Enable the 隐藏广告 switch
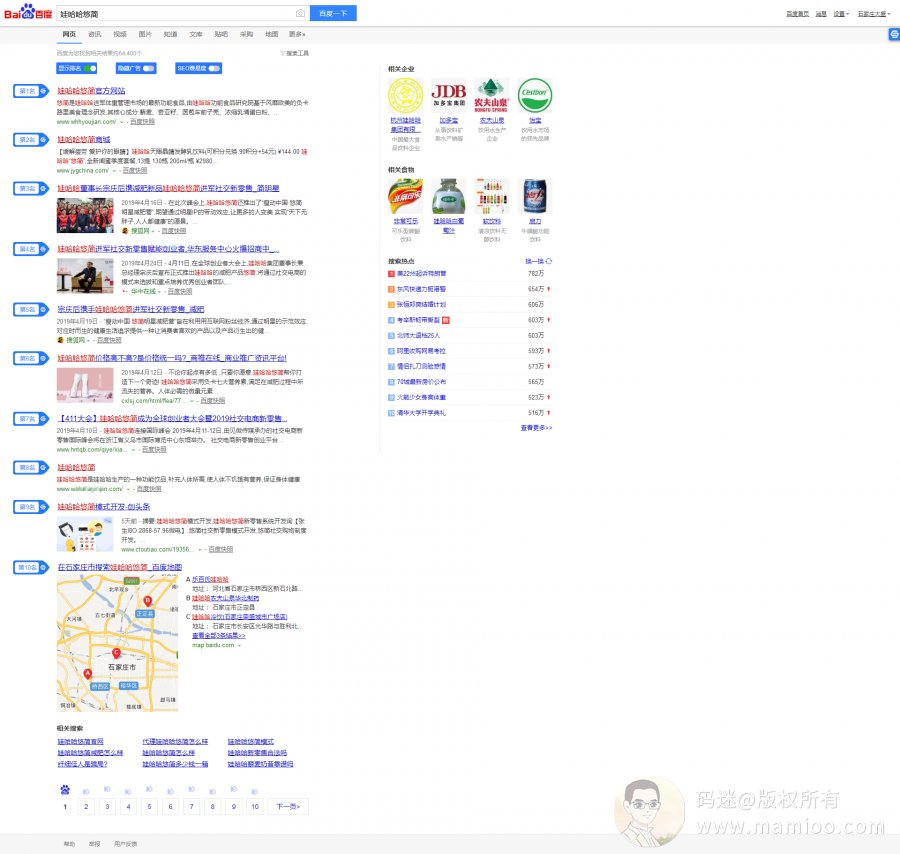The height and width of the screenshot is (854, 900). point(148,68)
